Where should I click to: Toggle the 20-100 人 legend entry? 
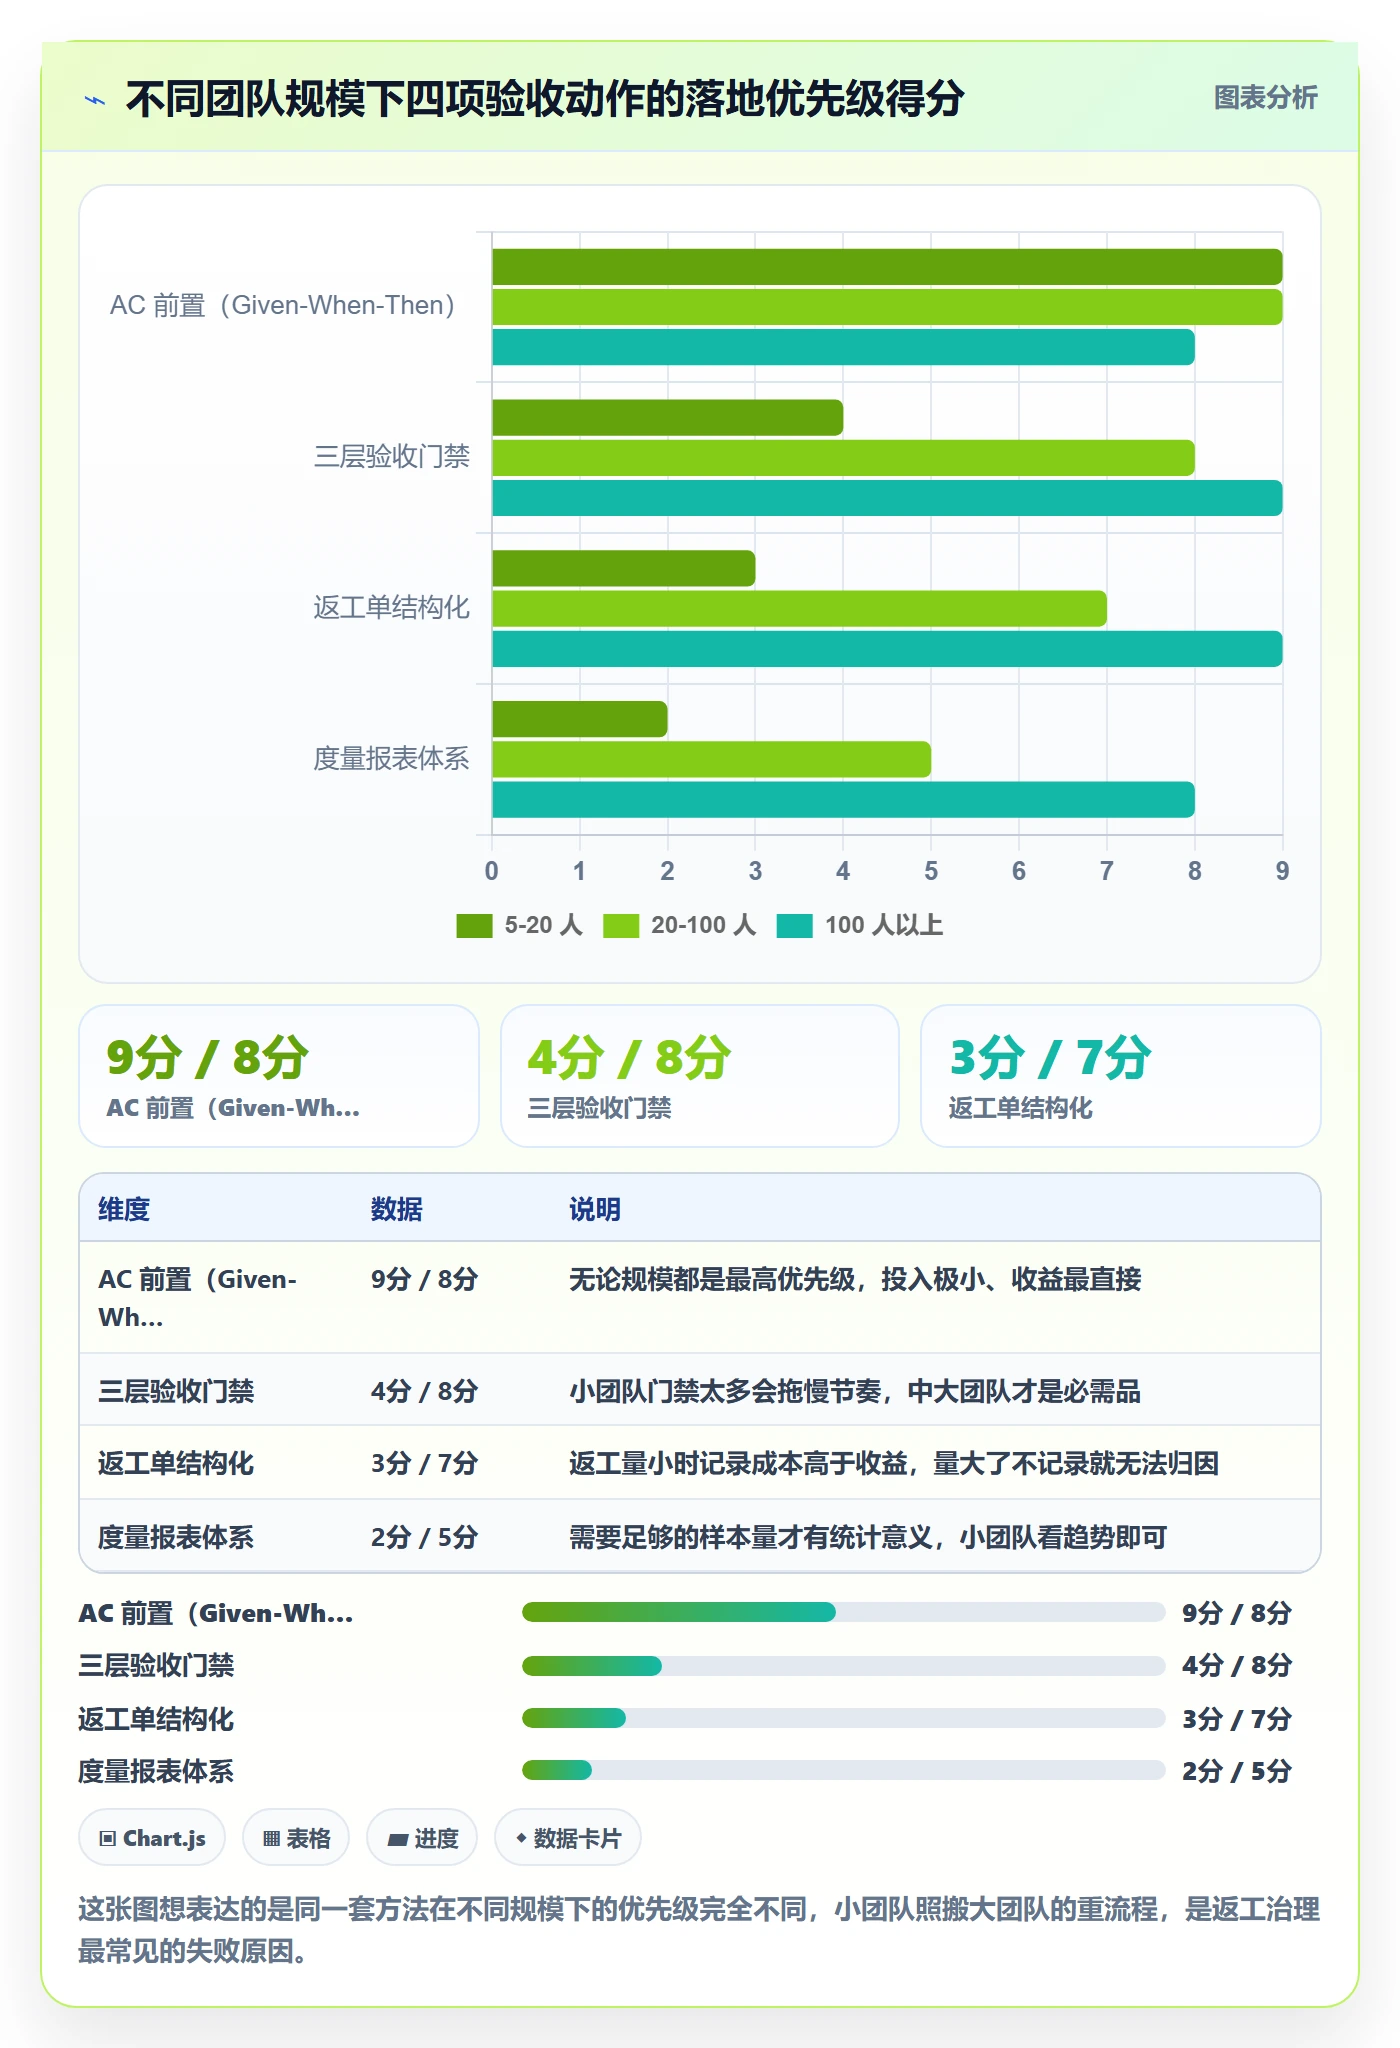pyautogui.click(x=679, y=925)
